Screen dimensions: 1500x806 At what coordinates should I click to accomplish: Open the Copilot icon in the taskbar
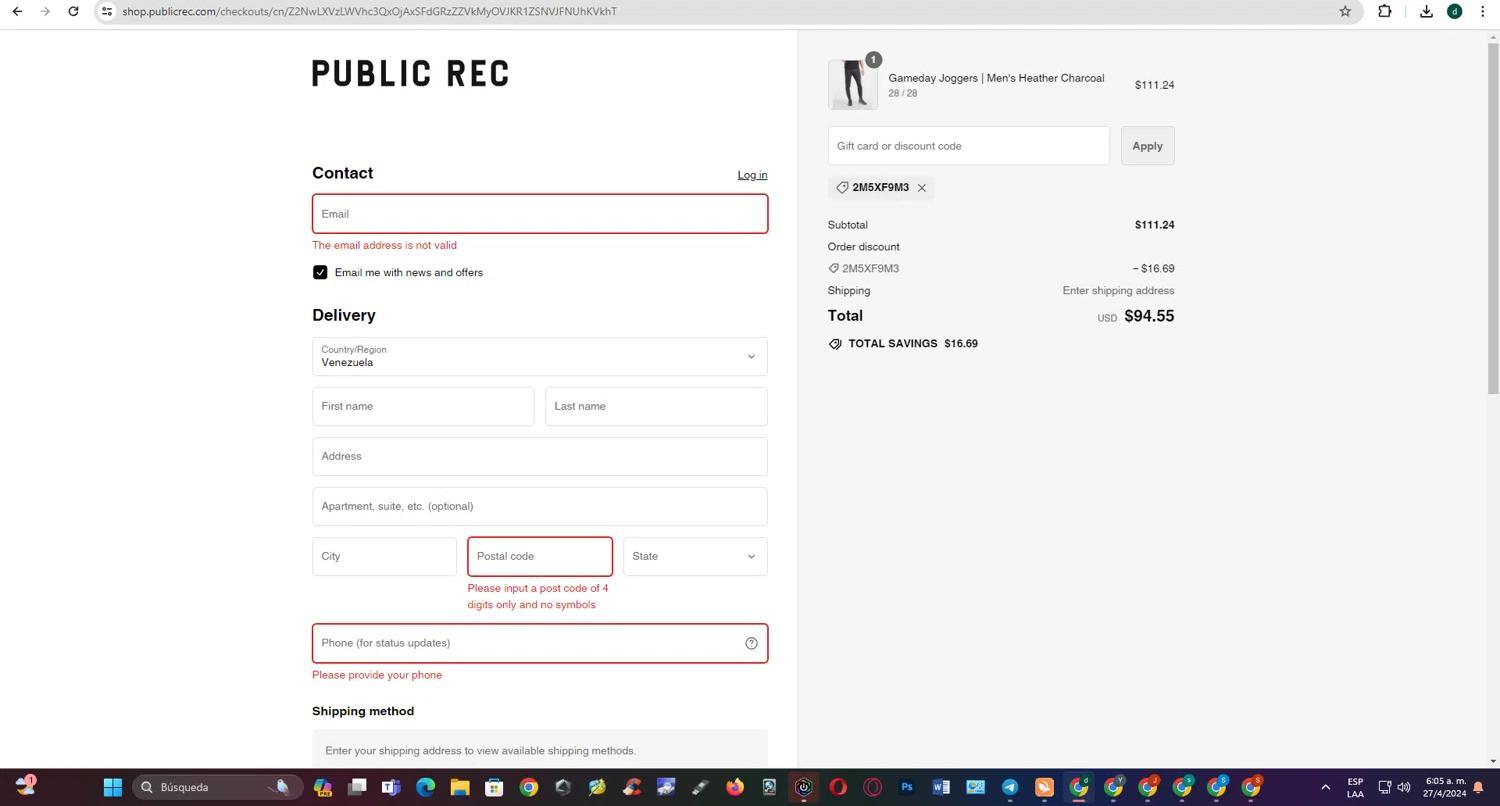coord(322,787)
